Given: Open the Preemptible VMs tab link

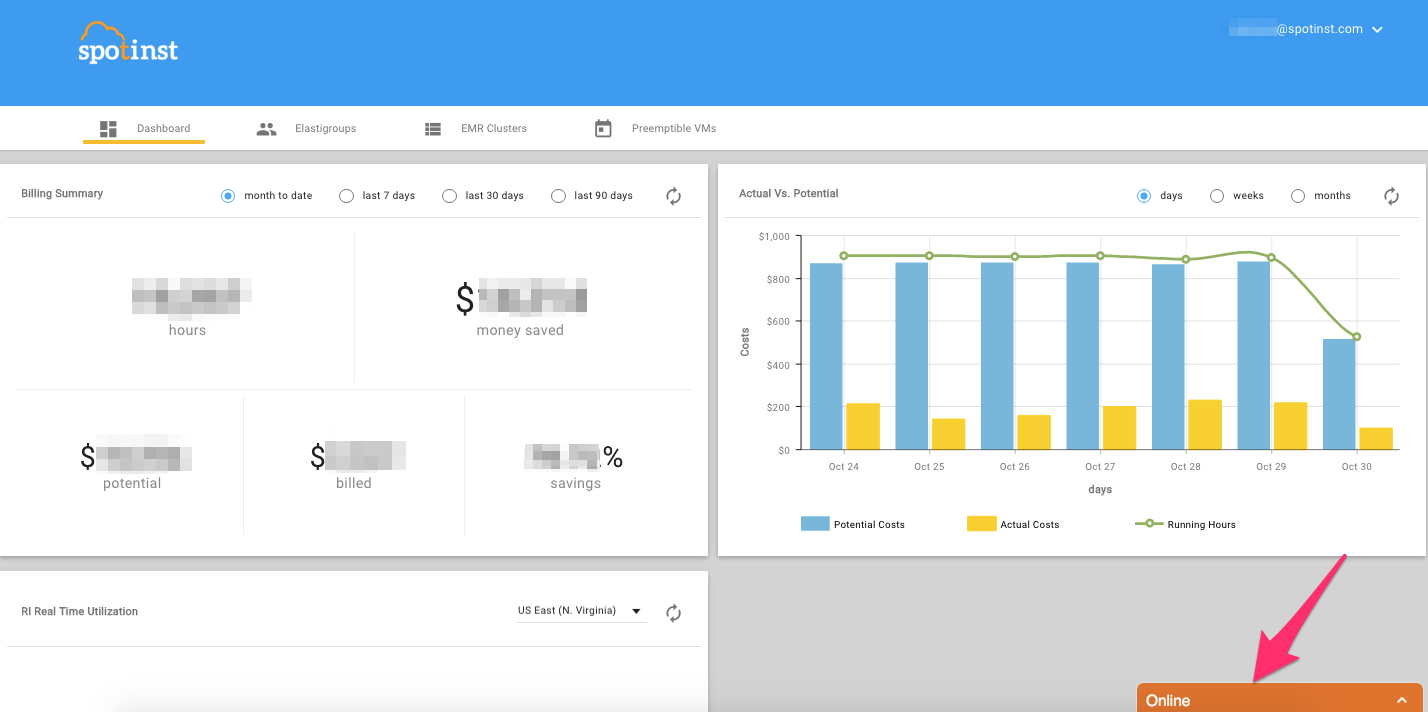Looking at the screenshot, I should tap(673, 129).
